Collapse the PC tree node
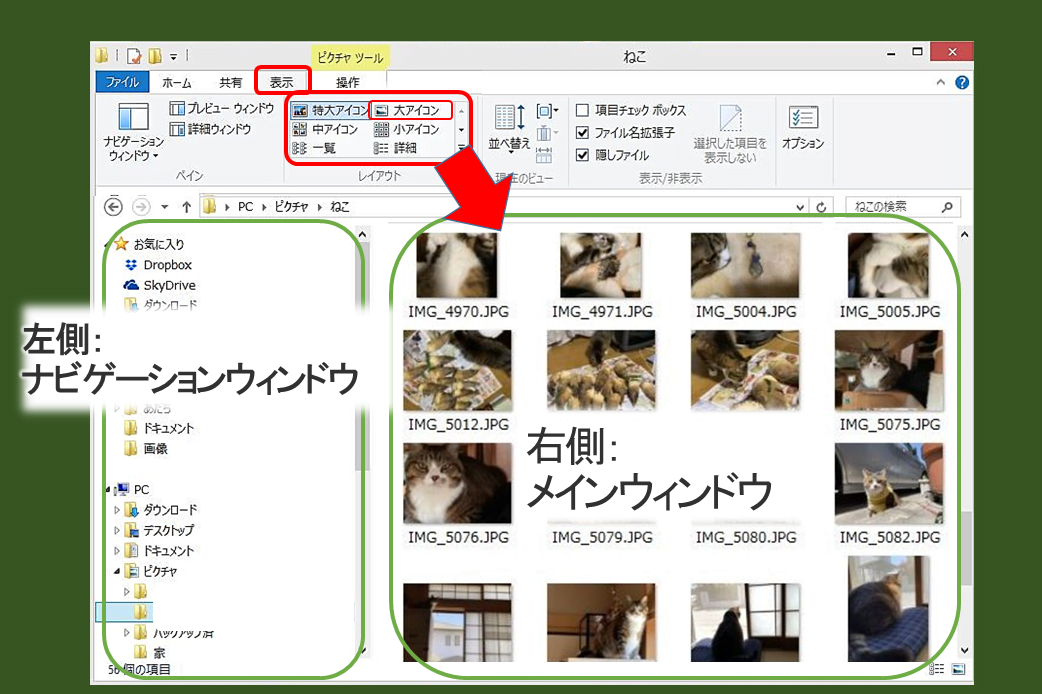 (x=107, y=489)
